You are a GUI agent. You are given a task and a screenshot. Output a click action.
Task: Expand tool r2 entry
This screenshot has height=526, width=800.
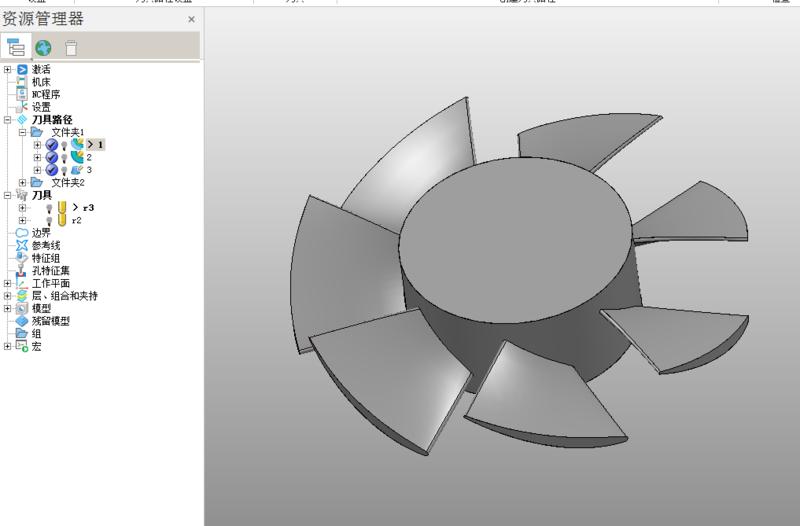pyautogui.click(x=22, y=220)
